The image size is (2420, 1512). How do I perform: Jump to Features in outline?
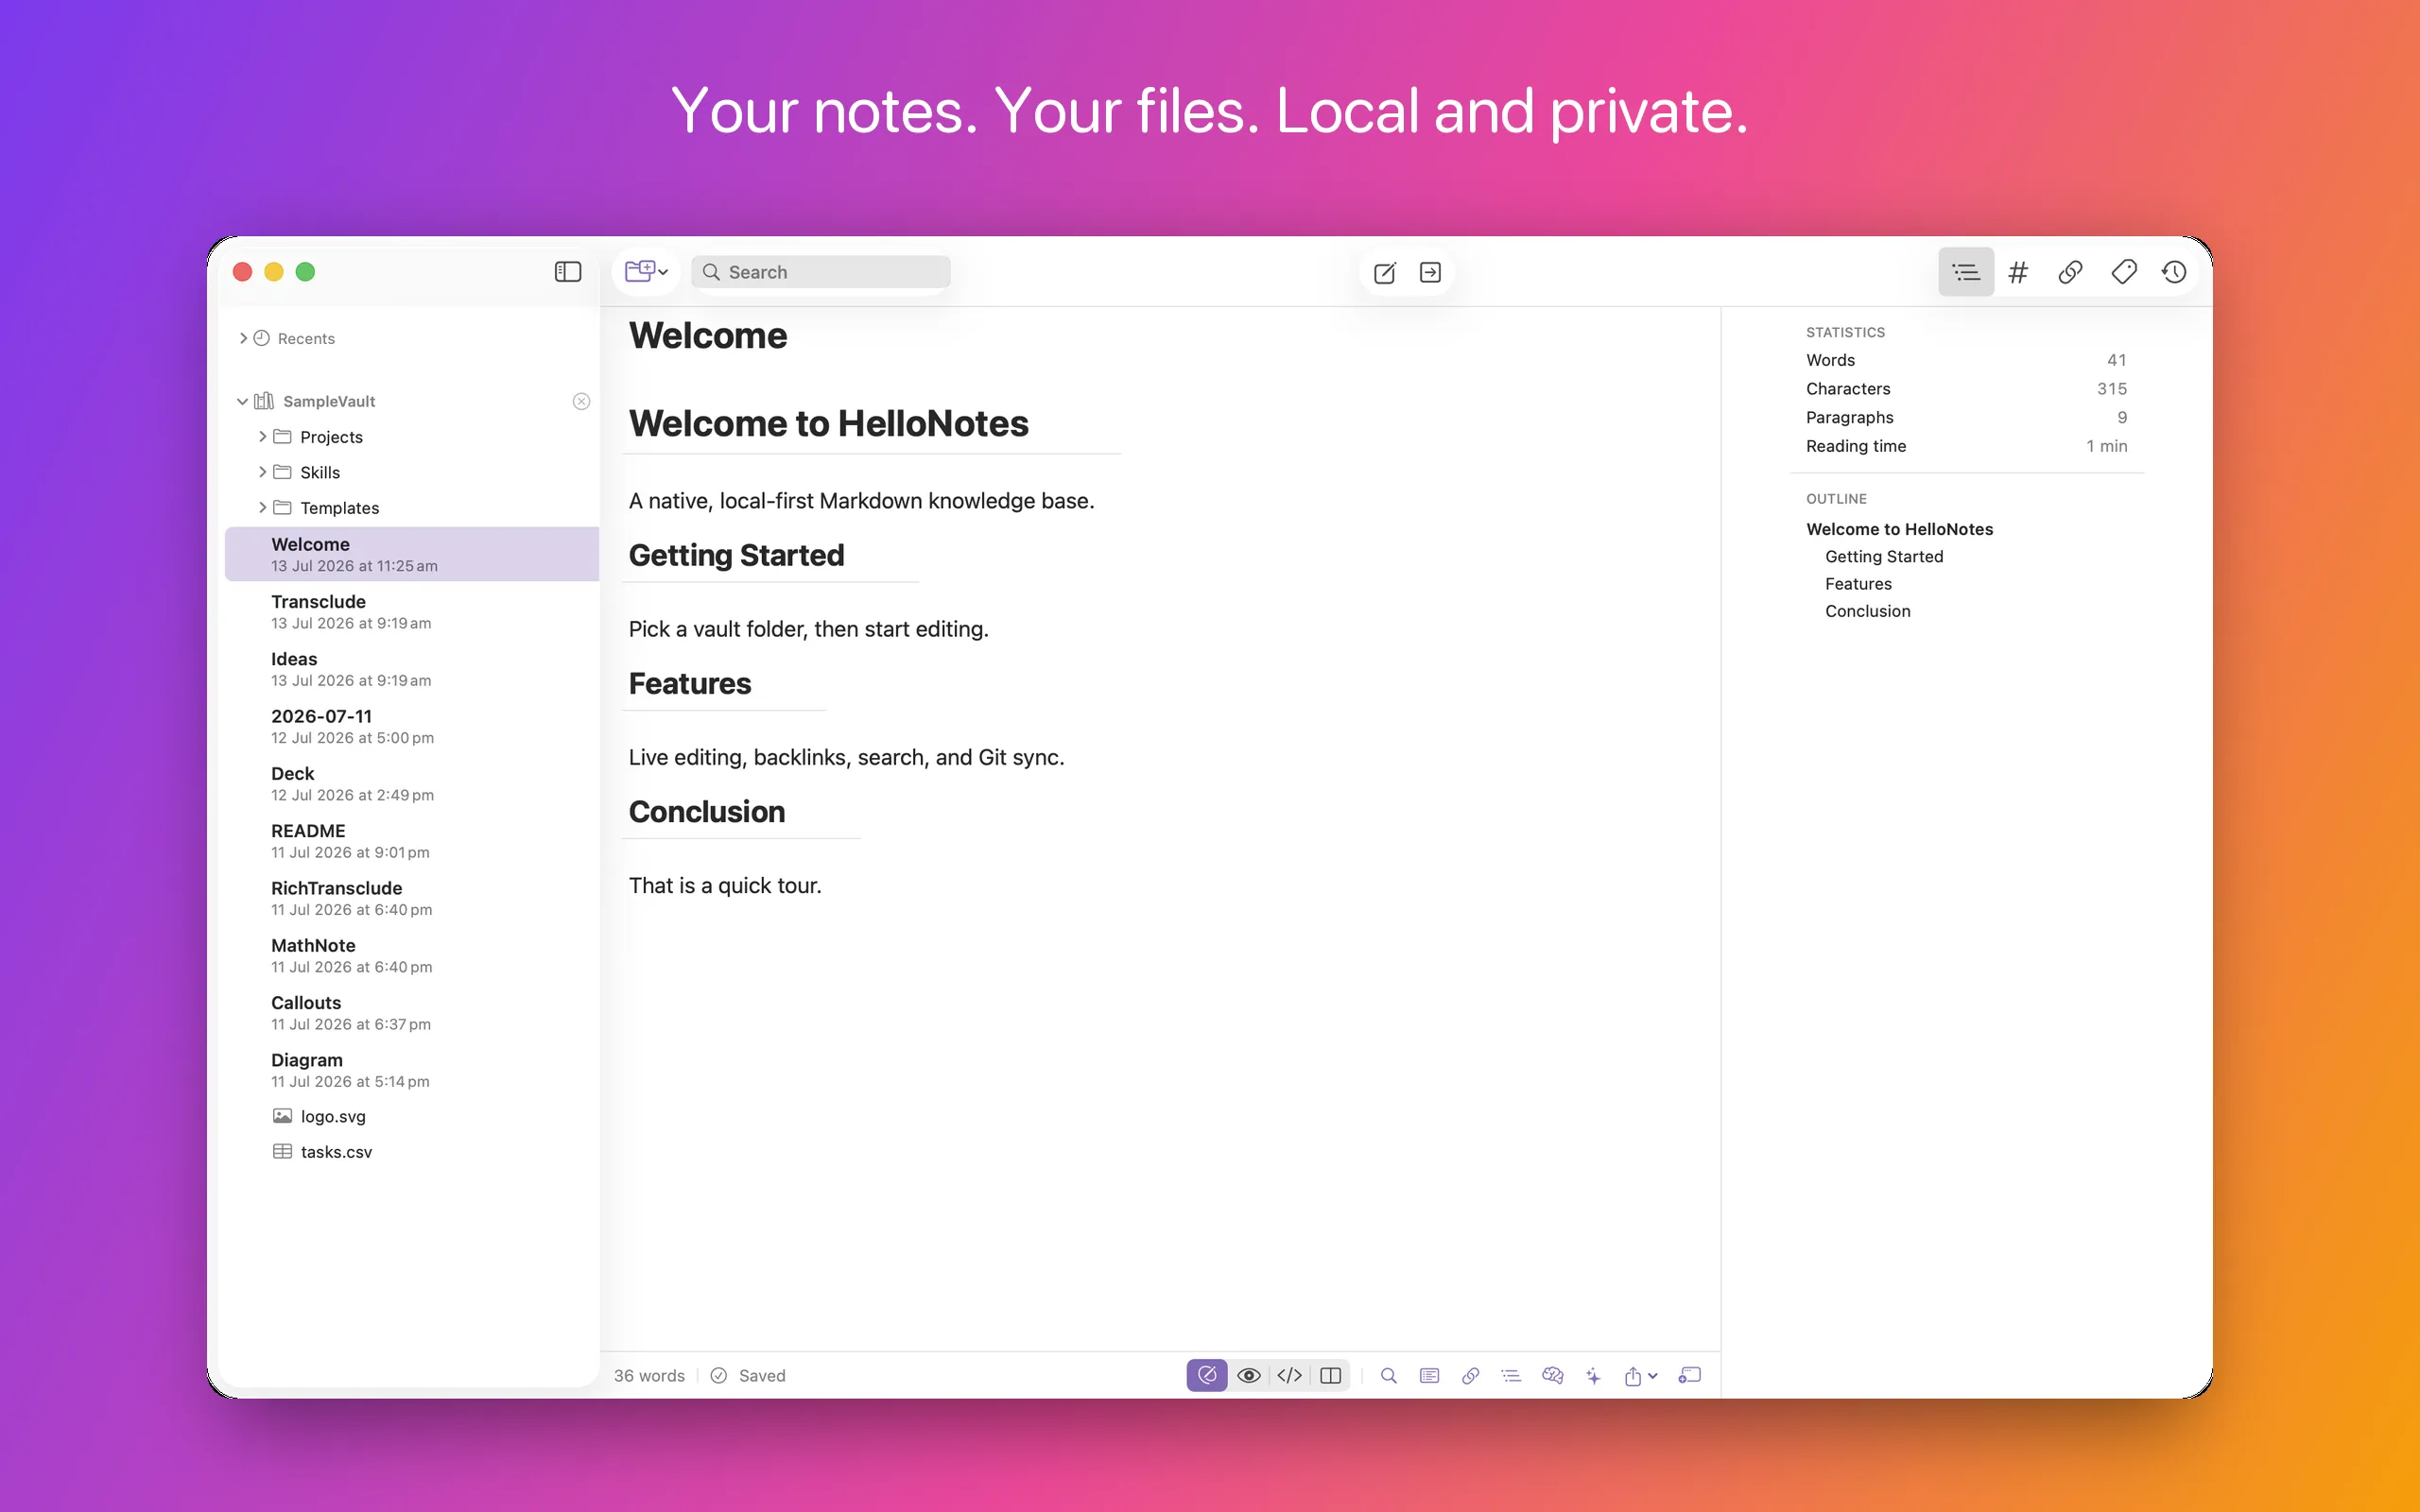pos(1858,584)
